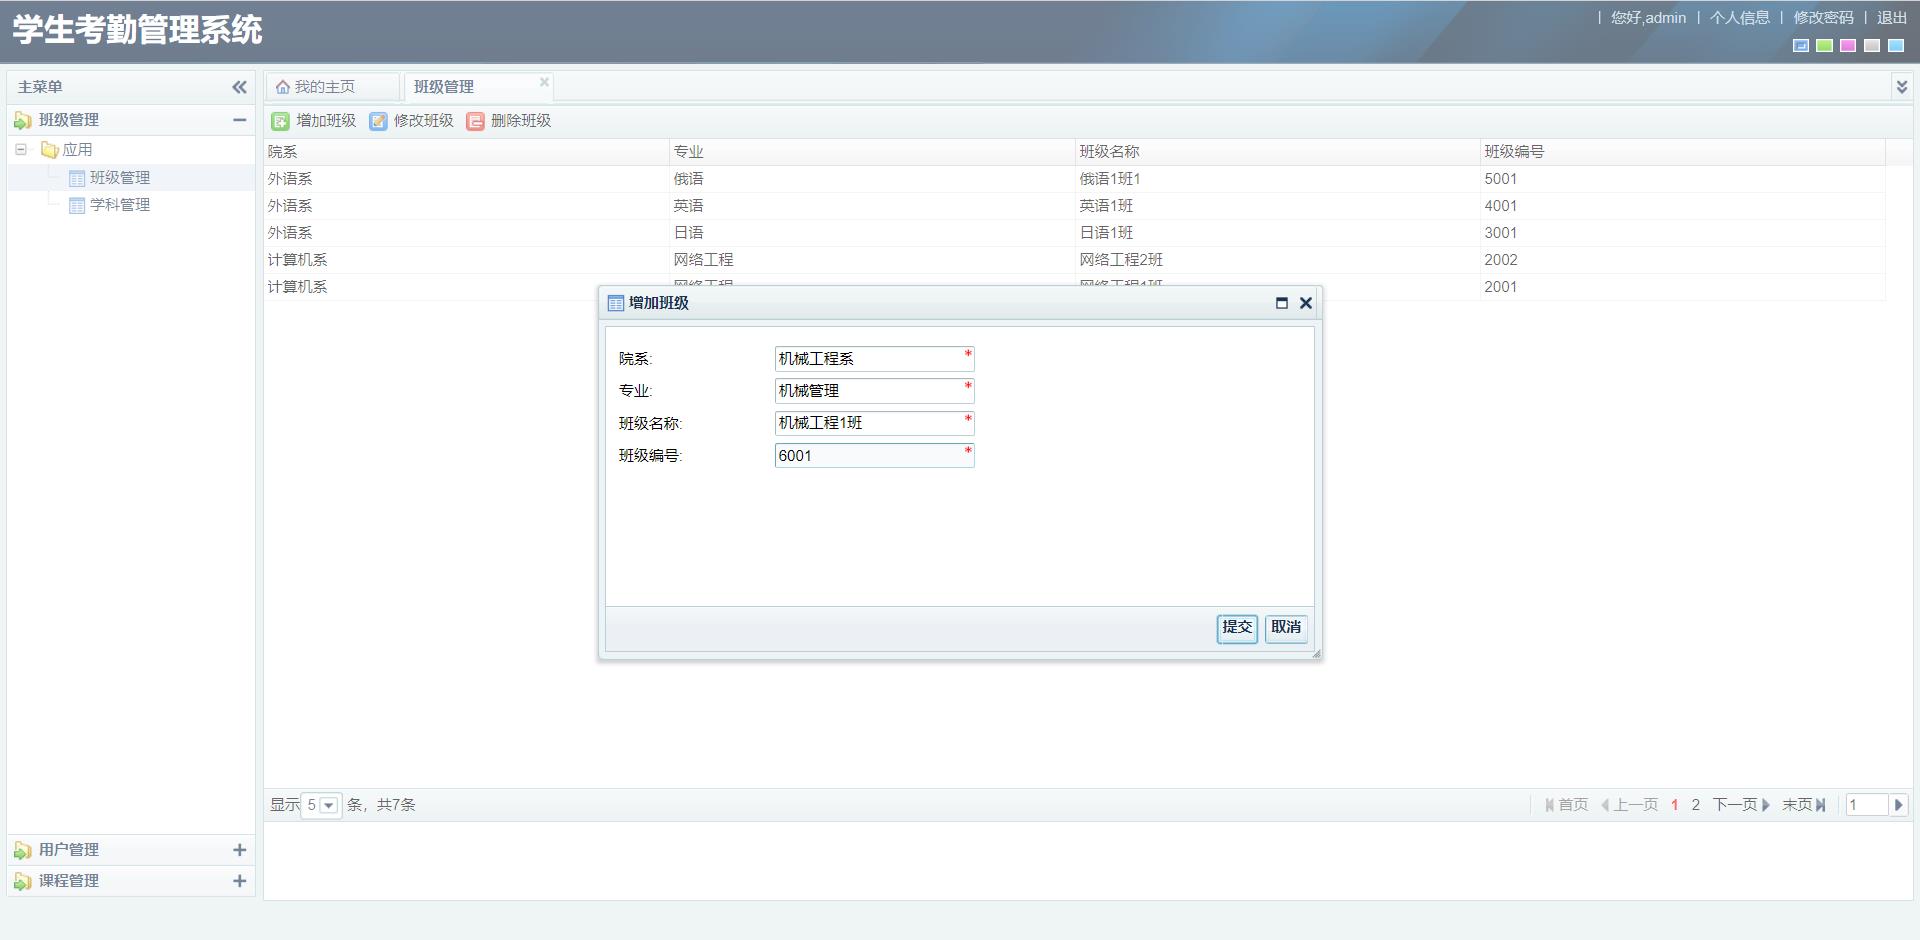Viewport: 1920px width, 940px height.
Task: Switch to the 我的主页 tab
Action: point(332,87)
